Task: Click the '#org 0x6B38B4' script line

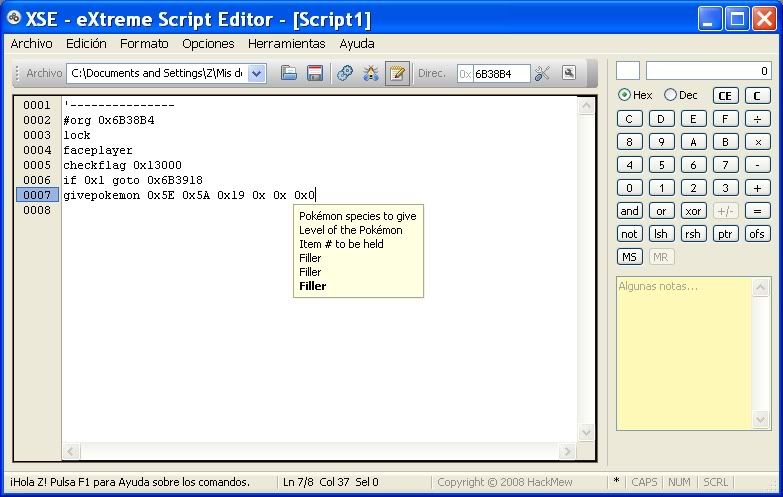Action: pyautogui.click(x=109, y=120)
